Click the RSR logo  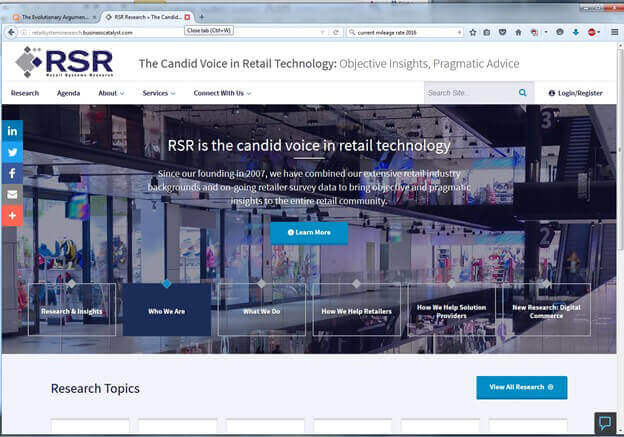coord(65,62)
